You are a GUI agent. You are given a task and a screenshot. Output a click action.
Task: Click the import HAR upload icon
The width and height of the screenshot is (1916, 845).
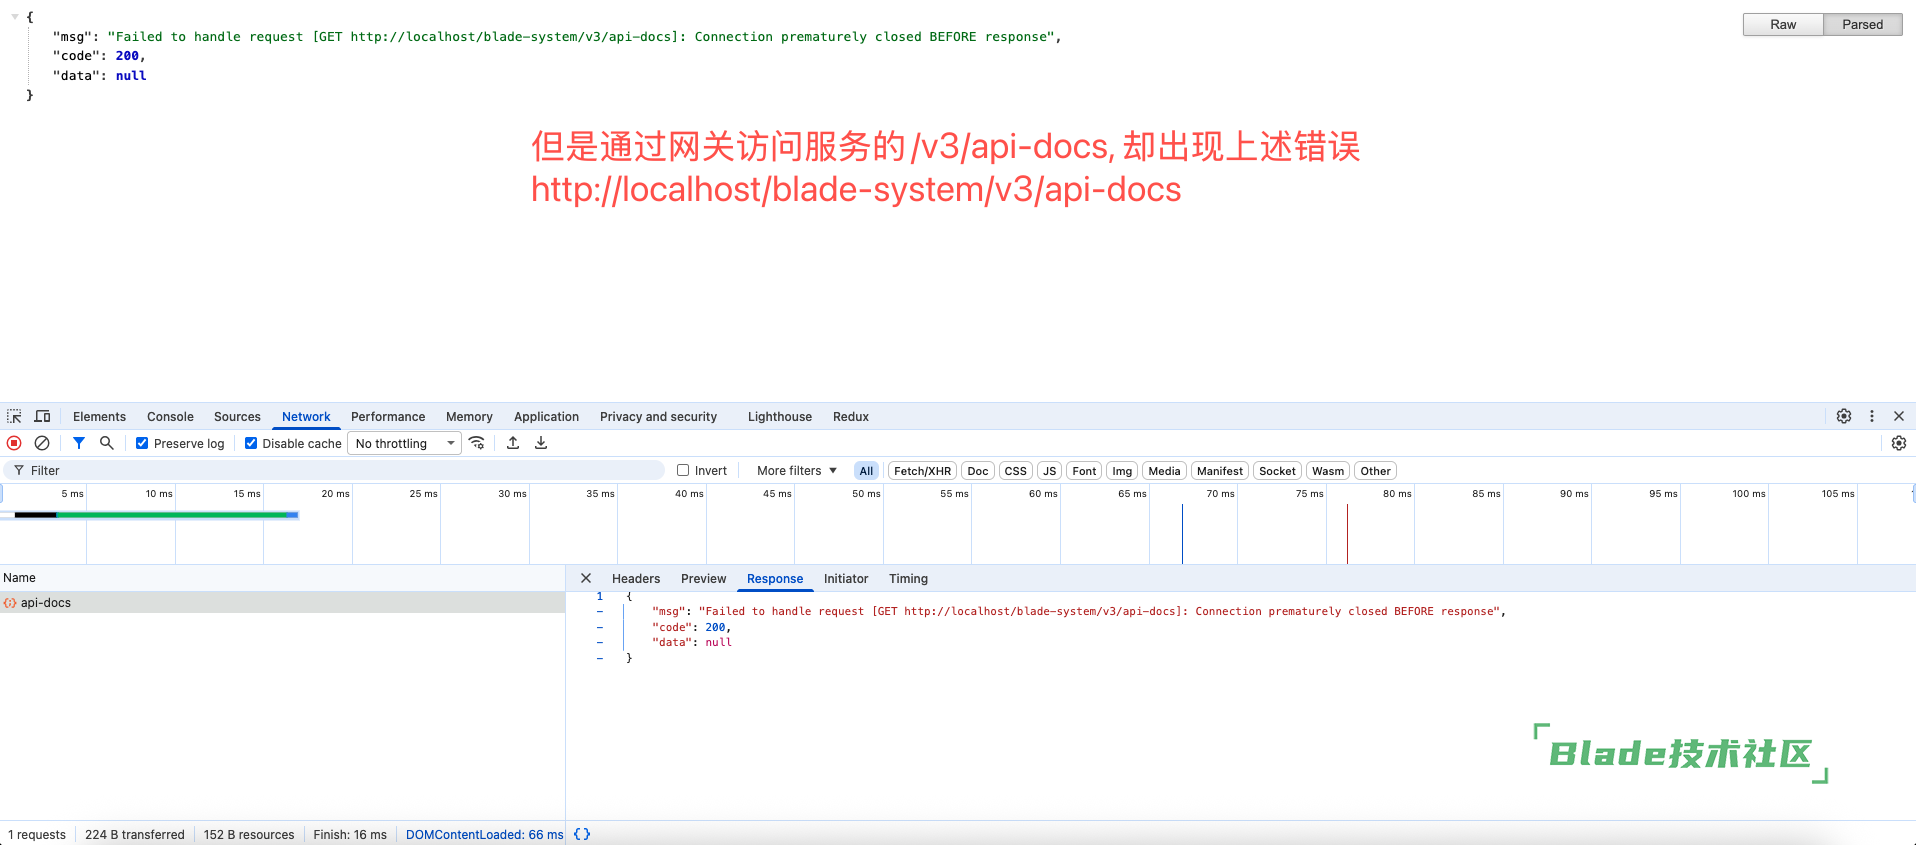(x=513, y=443)
